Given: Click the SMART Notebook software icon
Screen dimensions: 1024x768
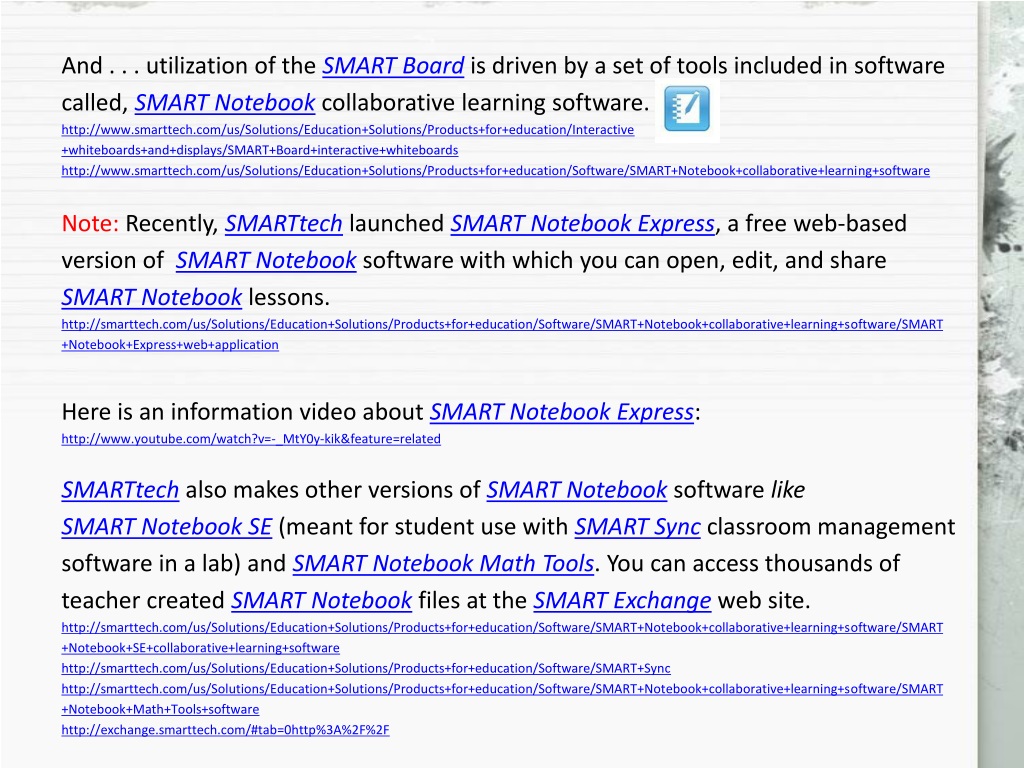Looking at the screenshot, I should [x=686, y=109].
